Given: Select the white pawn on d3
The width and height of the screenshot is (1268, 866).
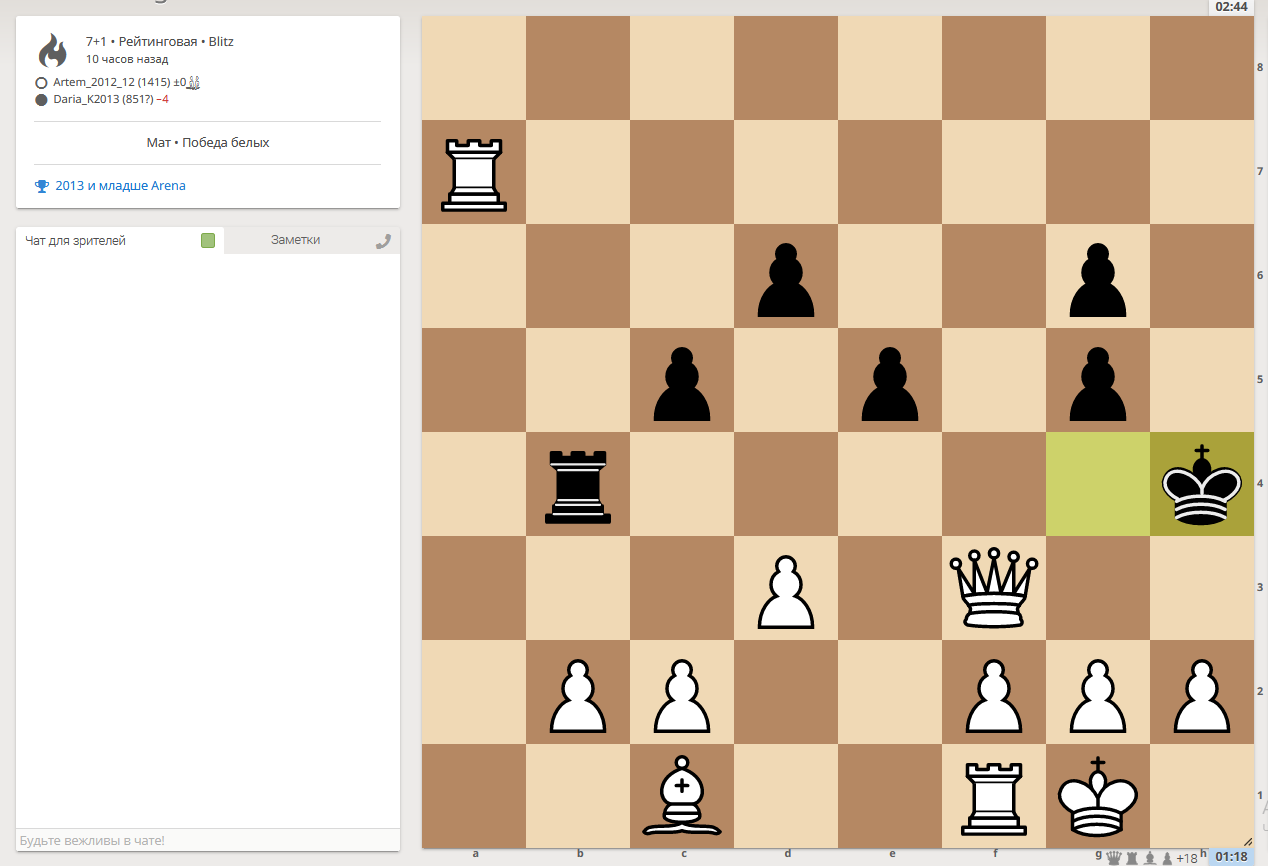Looking at the screenshot, I should point(786,588).
